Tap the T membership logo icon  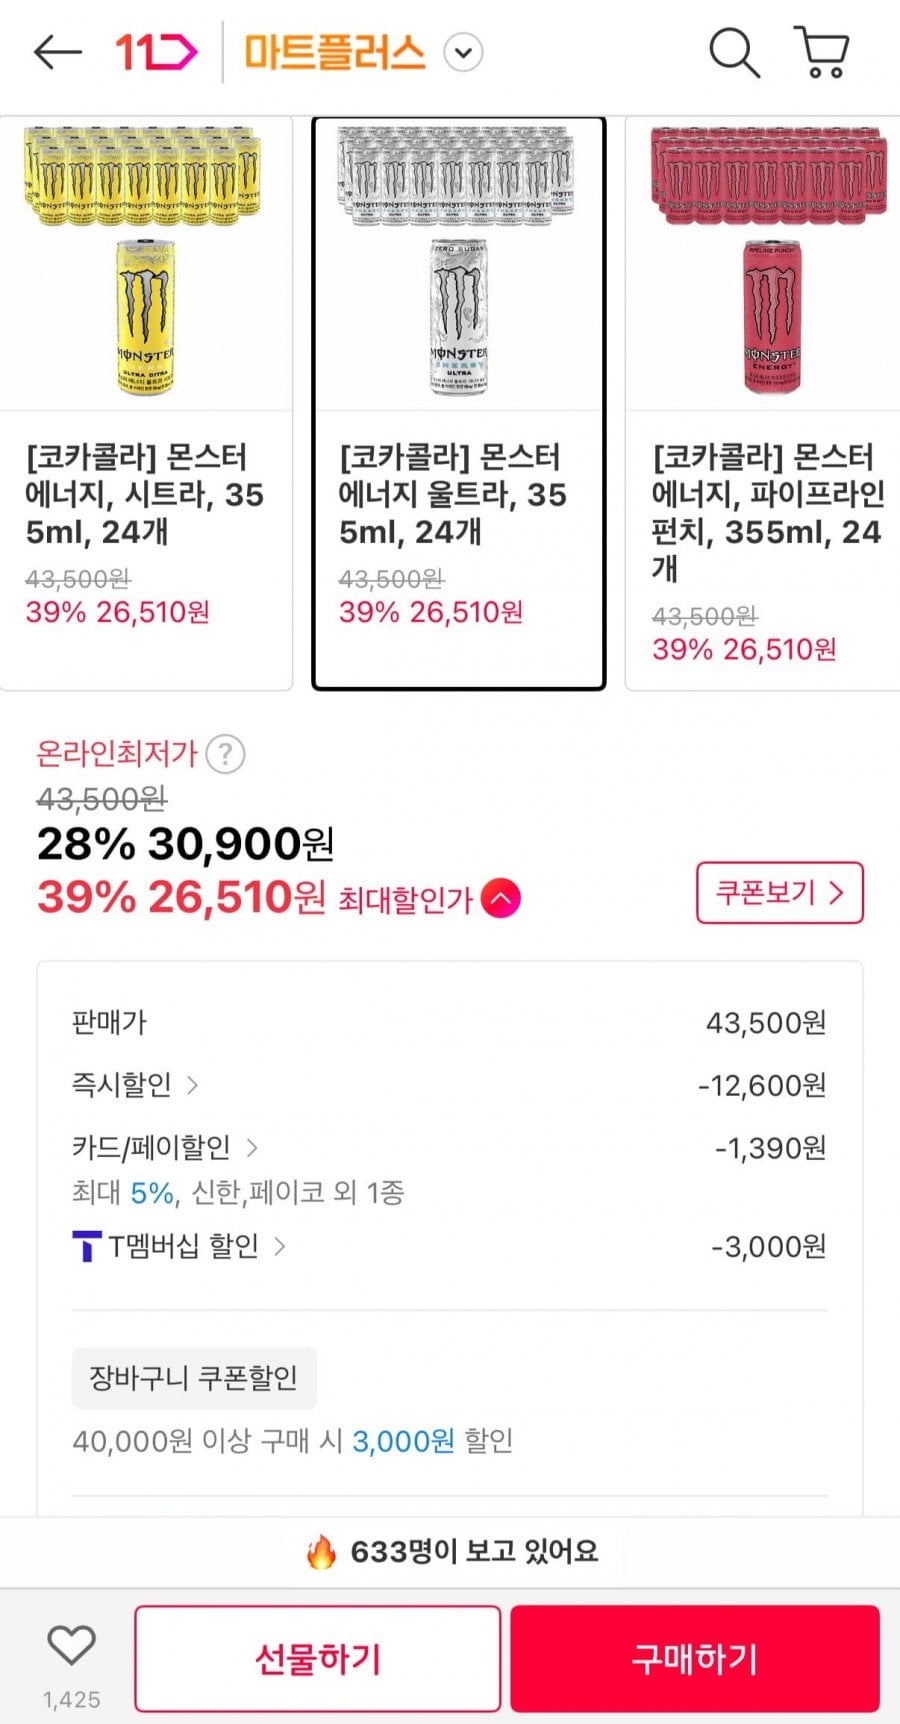pyautogui.click(x=87, y=1246)
